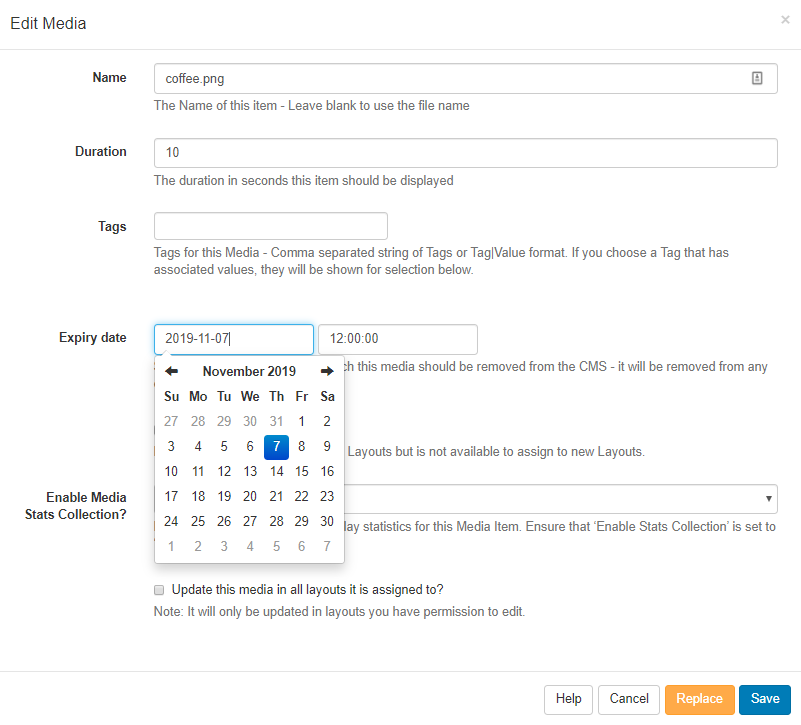Click into the Tags input box

tap(270, 226)
